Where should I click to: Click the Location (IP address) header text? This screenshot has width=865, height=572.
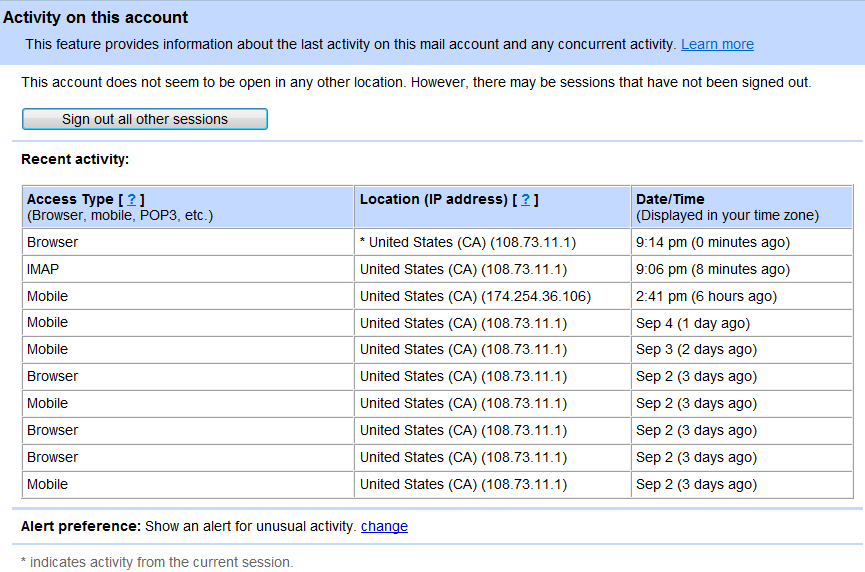(x=434, y=199)
